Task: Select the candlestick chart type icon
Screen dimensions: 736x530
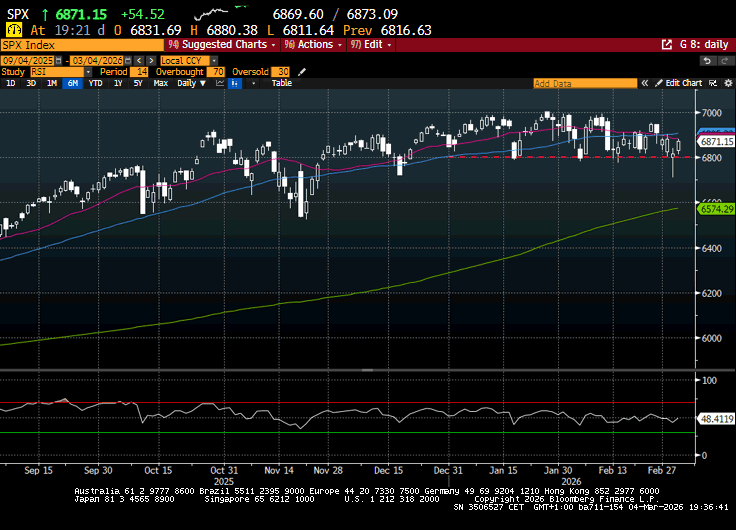Action: 235,83
